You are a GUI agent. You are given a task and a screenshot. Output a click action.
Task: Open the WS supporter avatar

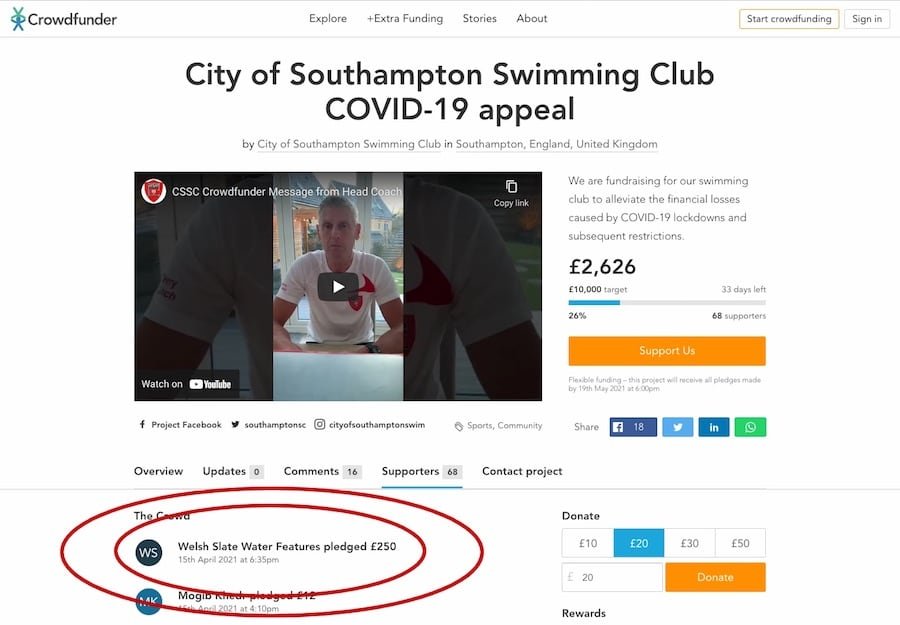149,553
